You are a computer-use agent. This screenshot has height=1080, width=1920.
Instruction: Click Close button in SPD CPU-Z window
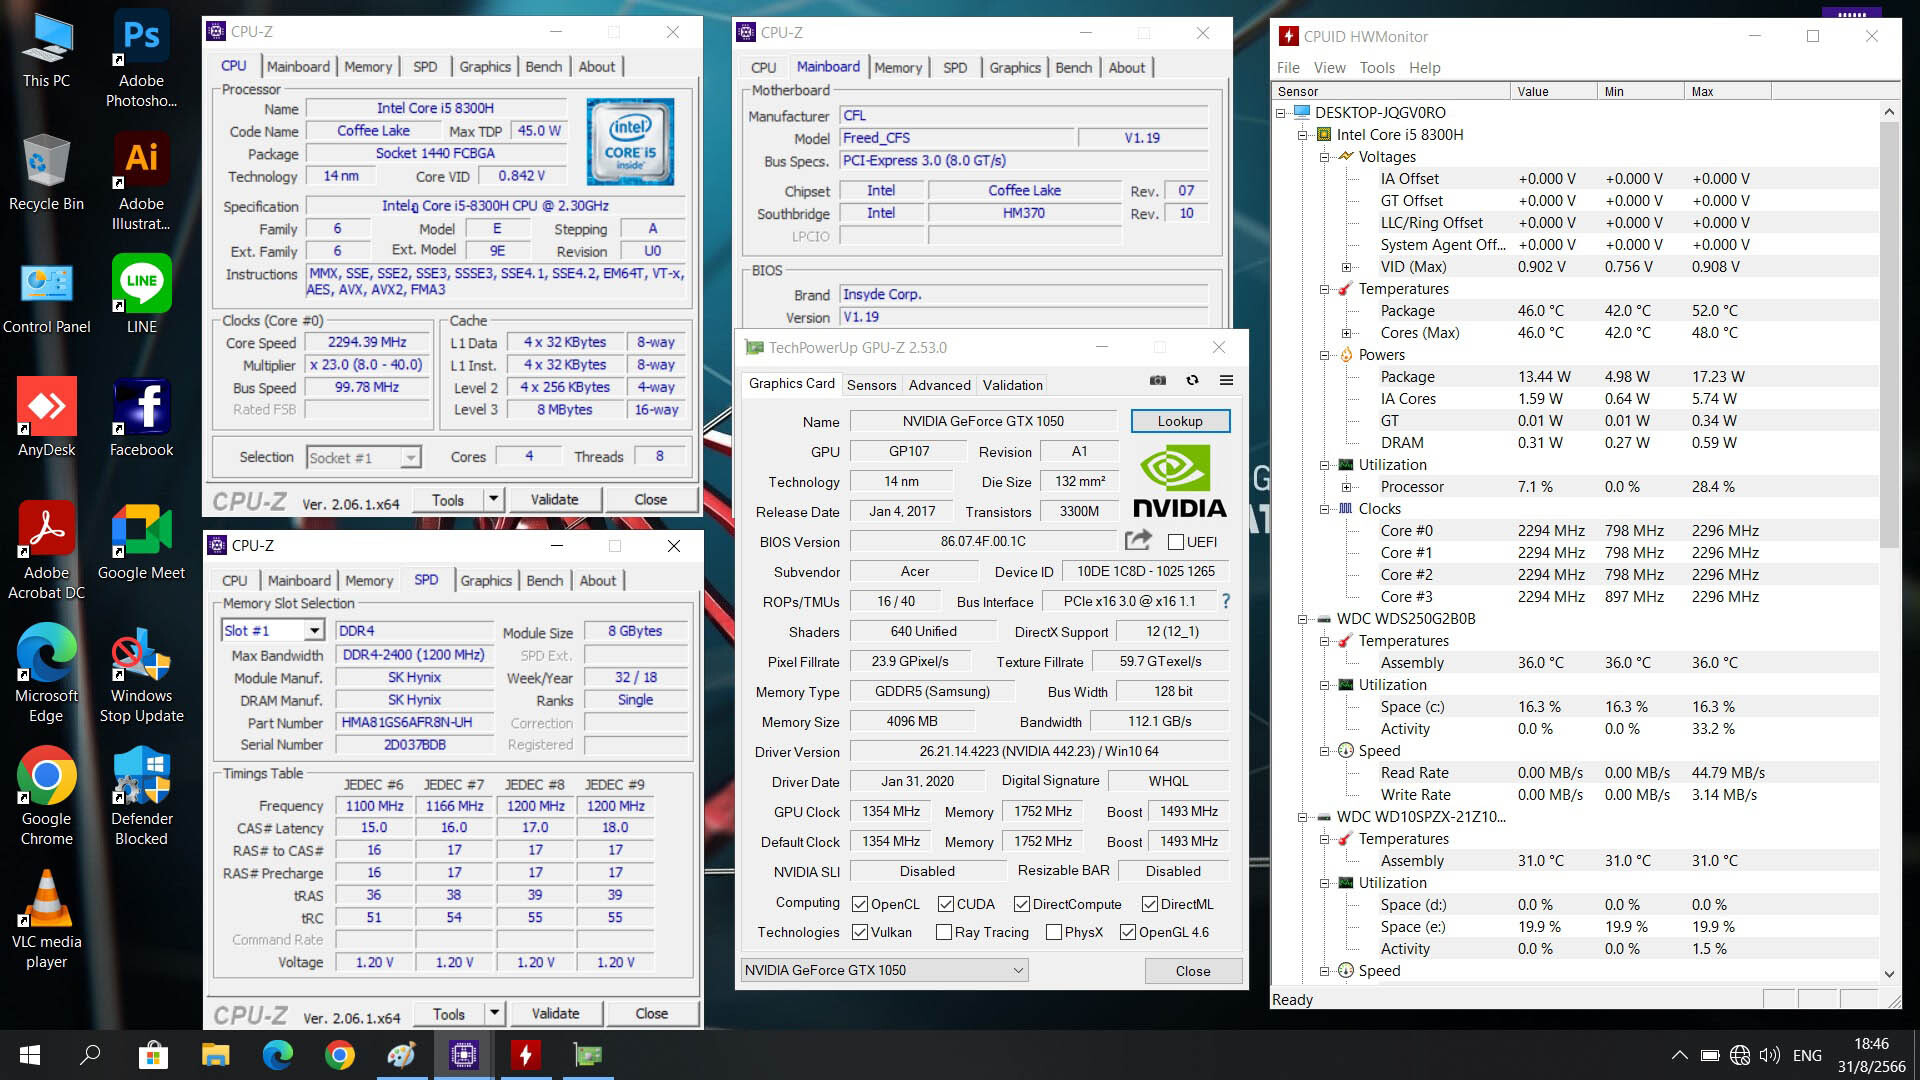tap(651, 1013)
